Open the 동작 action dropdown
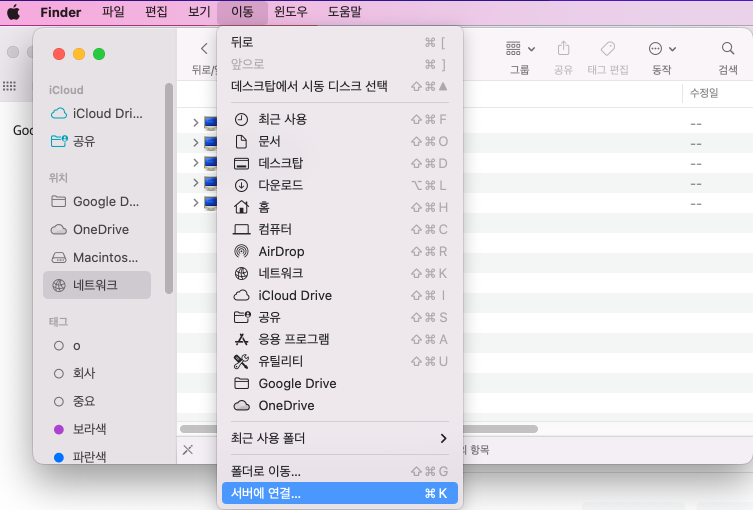The width and height of the screenshot is (753, 510). pos(662,49)
